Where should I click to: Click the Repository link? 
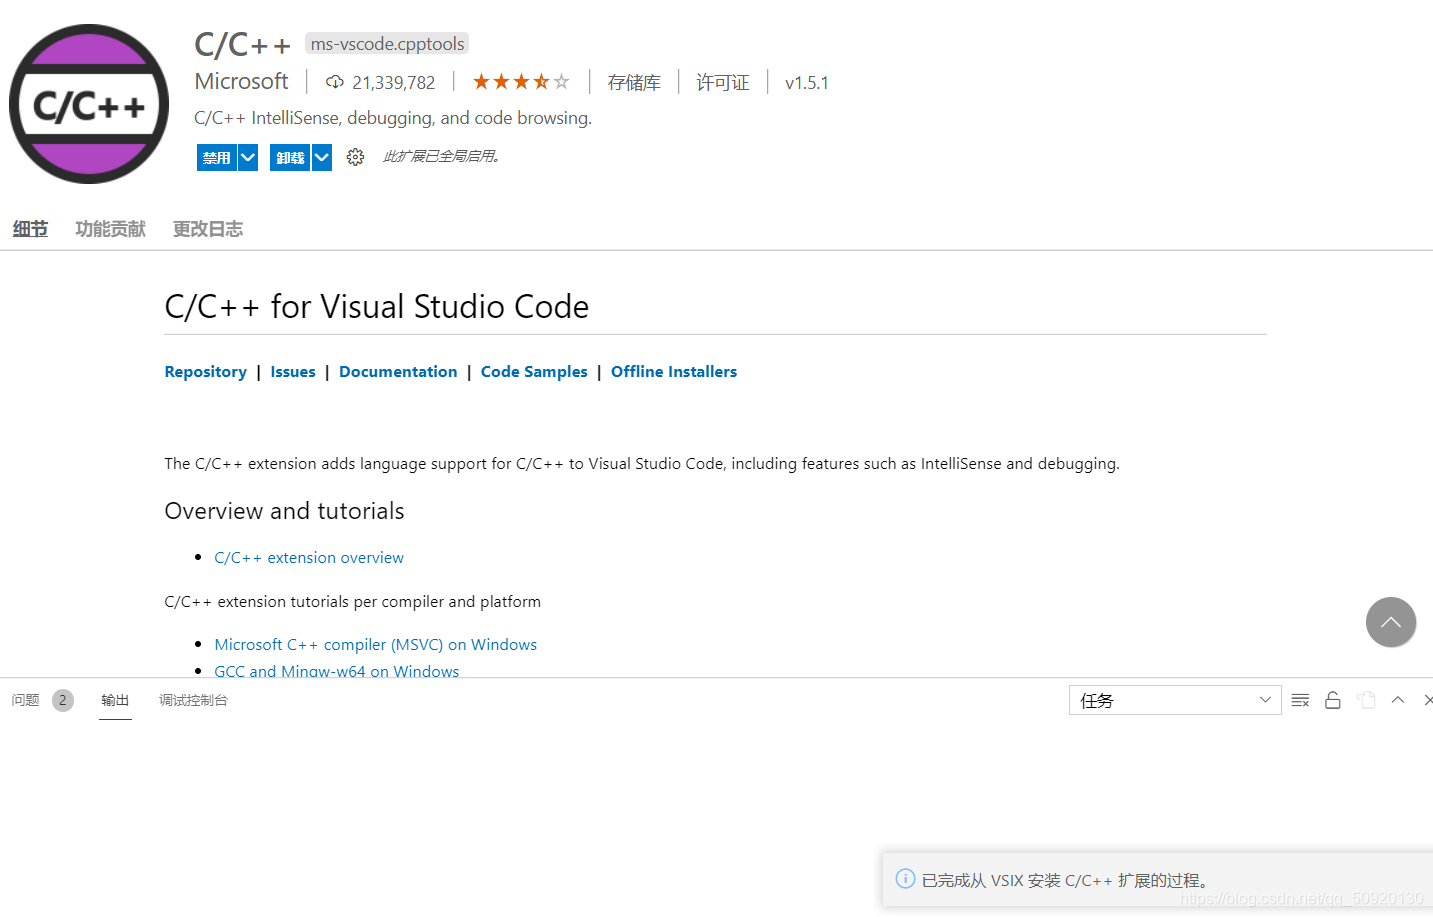click(205, 371)
